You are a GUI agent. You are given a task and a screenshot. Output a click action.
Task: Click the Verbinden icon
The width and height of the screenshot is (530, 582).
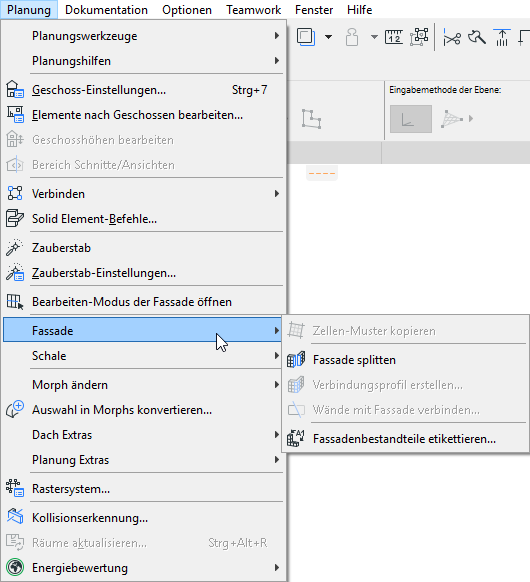15,193
